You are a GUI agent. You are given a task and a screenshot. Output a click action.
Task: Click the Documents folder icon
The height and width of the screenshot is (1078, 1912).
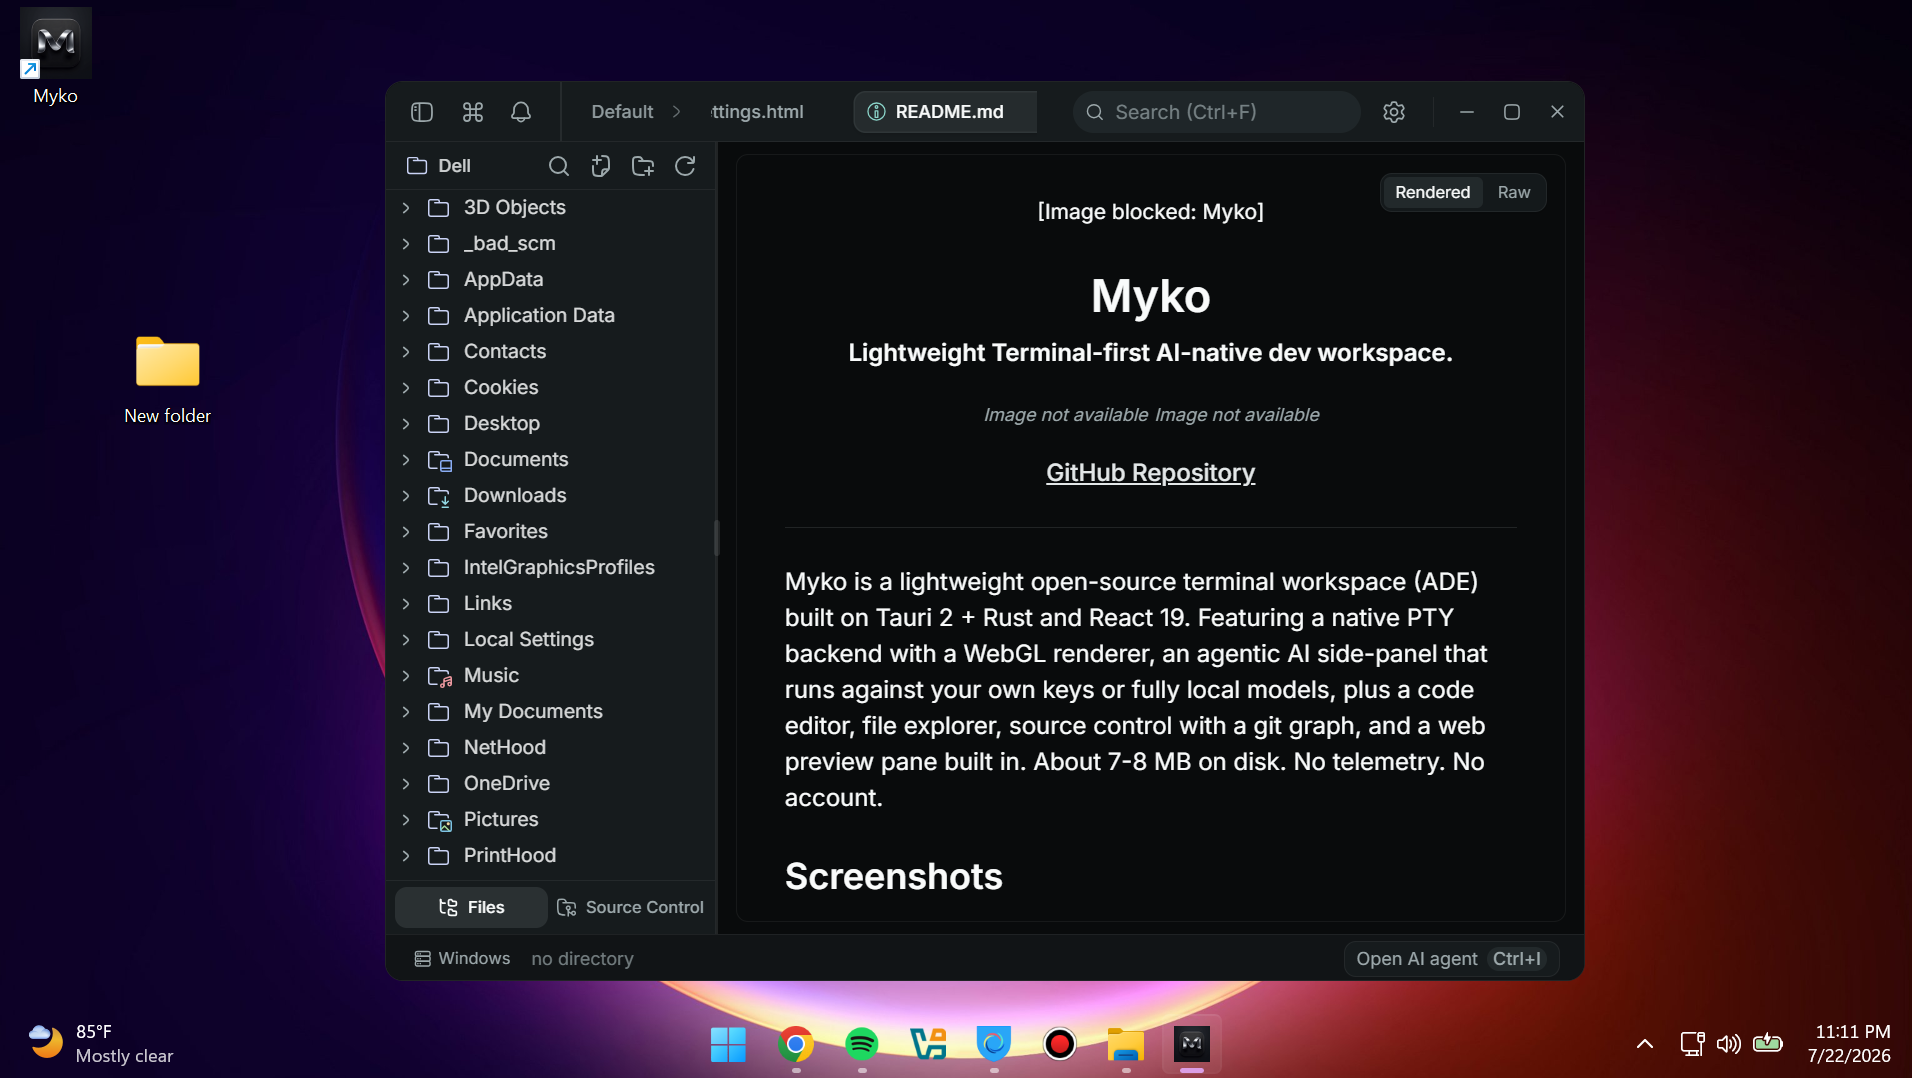439,460
